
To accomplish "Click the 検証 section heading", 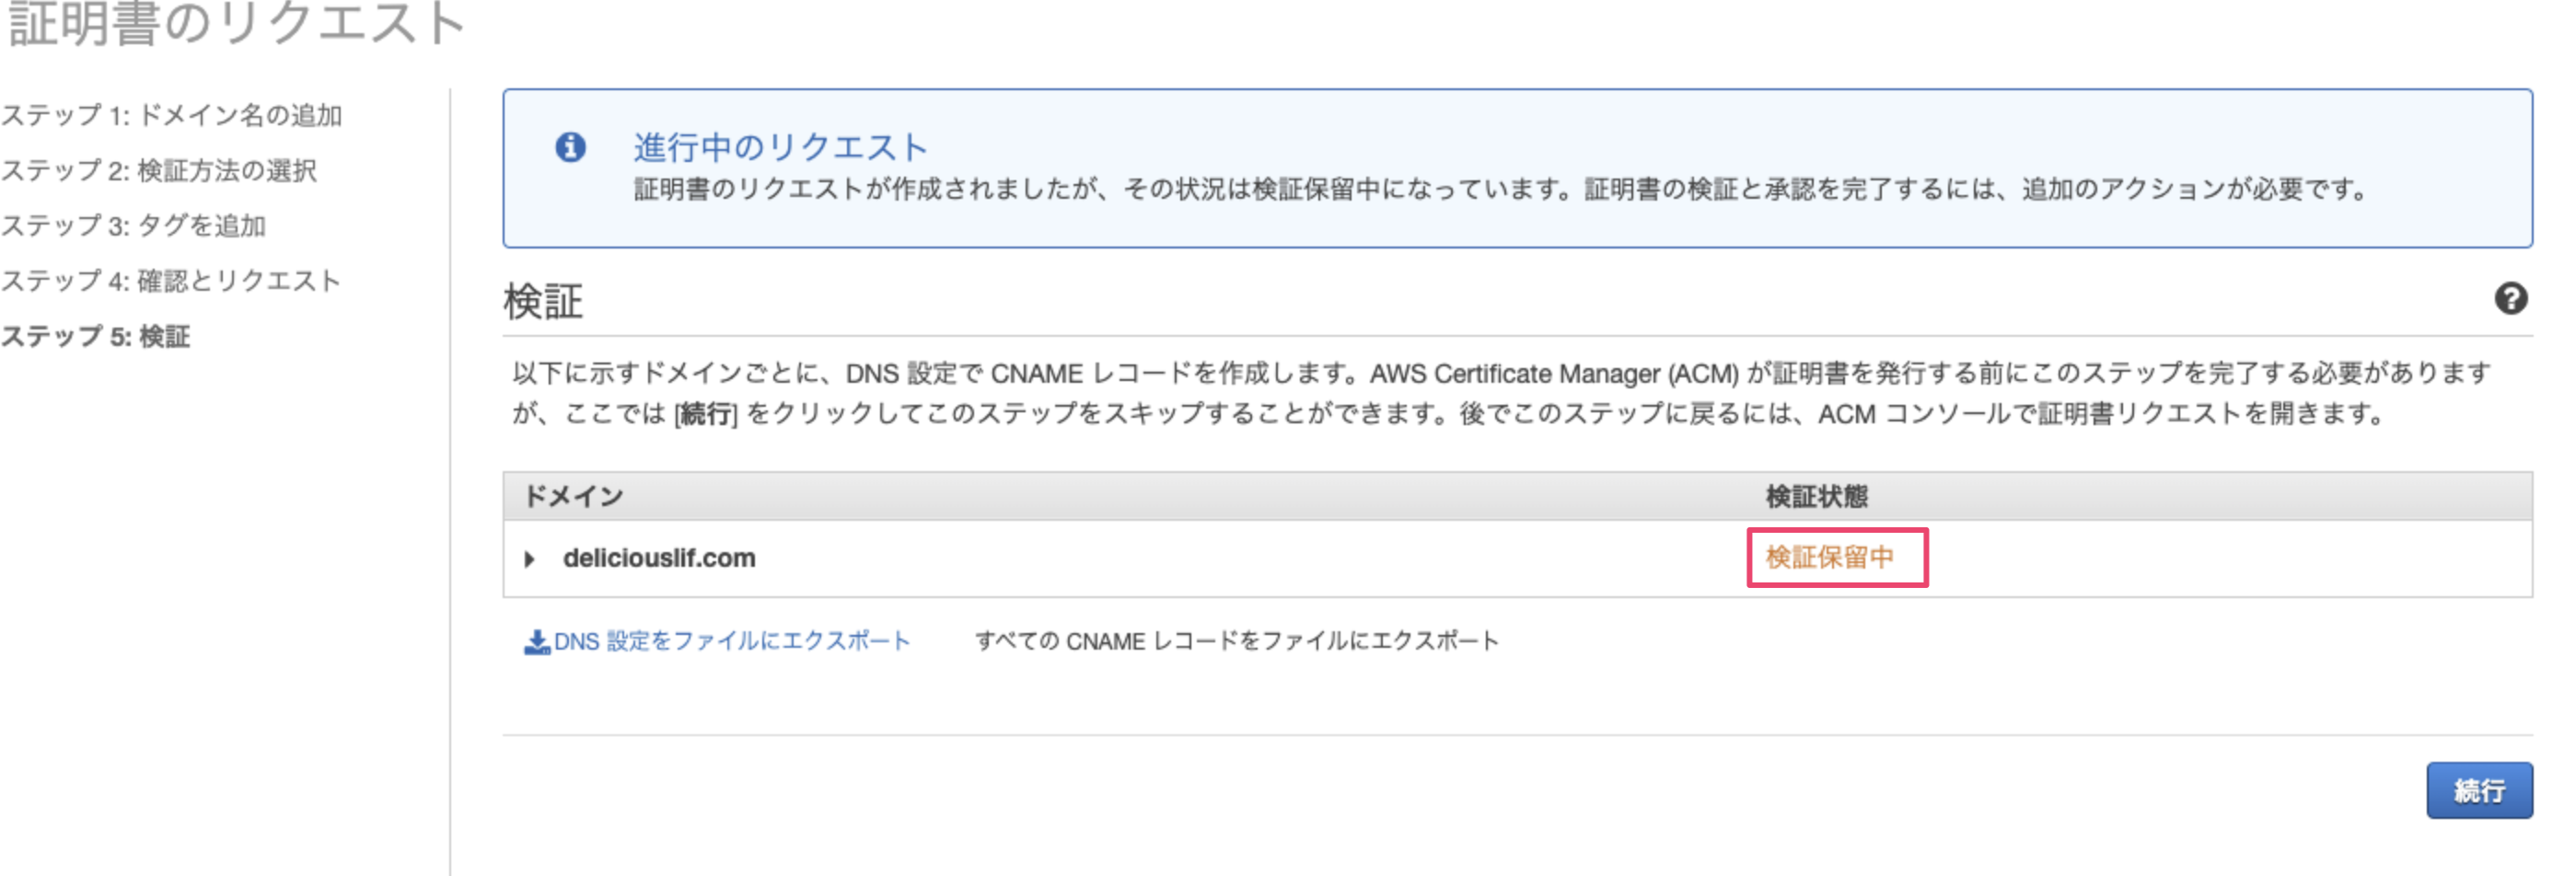I will tap(543, 302).
